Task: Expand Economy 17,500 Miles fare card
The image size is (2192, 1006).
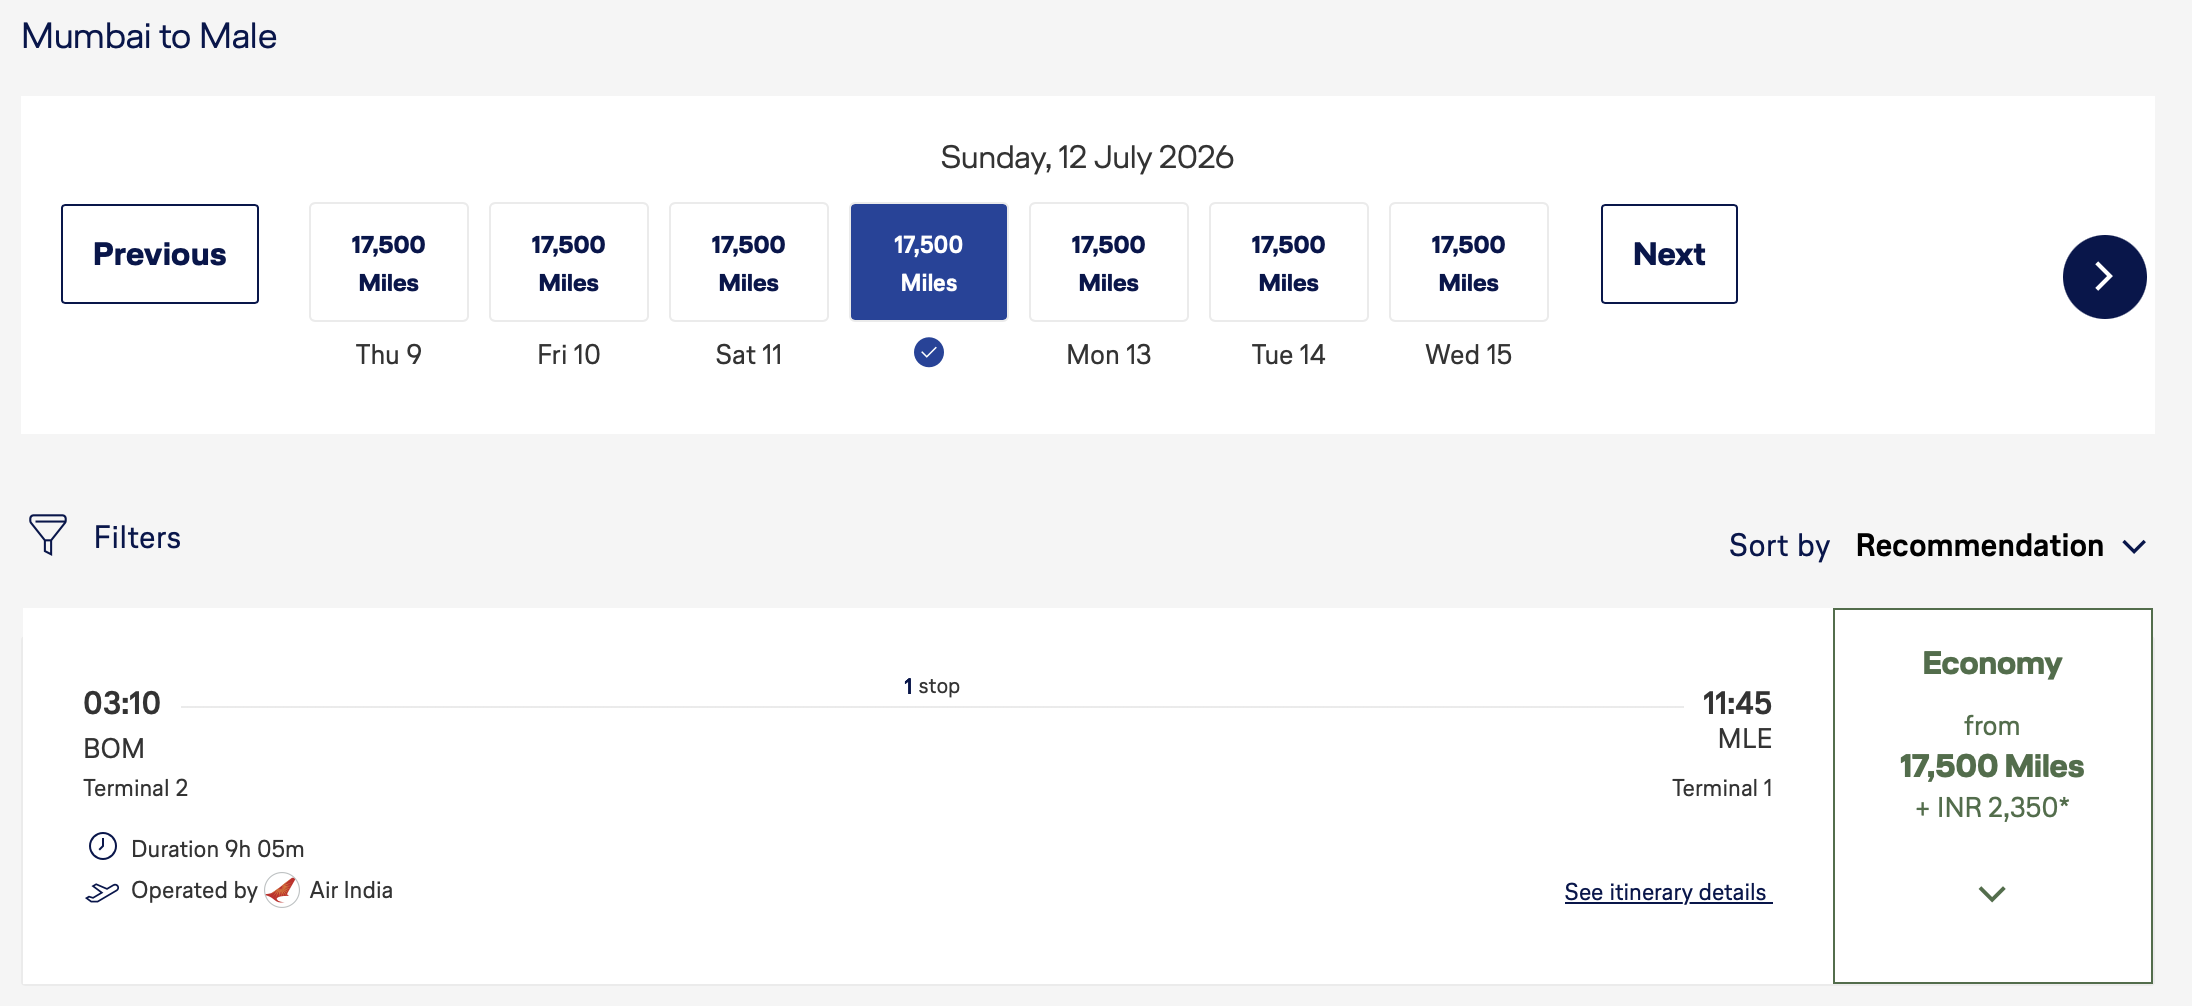Action: [1991, 766]
